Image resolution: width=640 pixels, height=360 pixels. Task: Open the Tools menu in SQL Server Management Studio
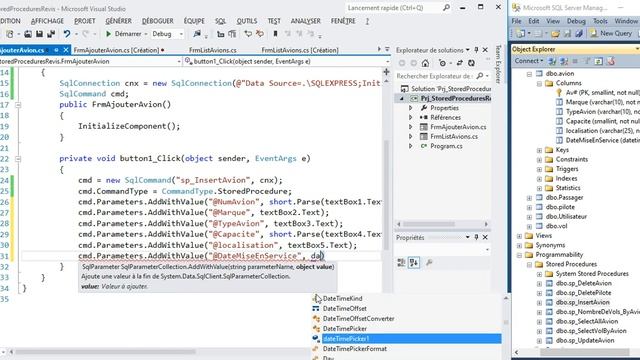600,21
